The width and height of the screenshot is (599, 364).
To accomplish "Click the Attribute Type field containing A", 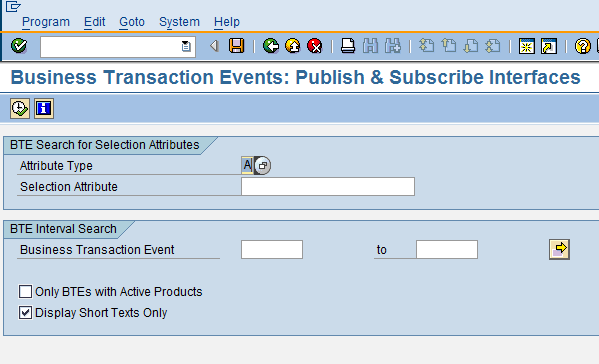I will (247, 165).
